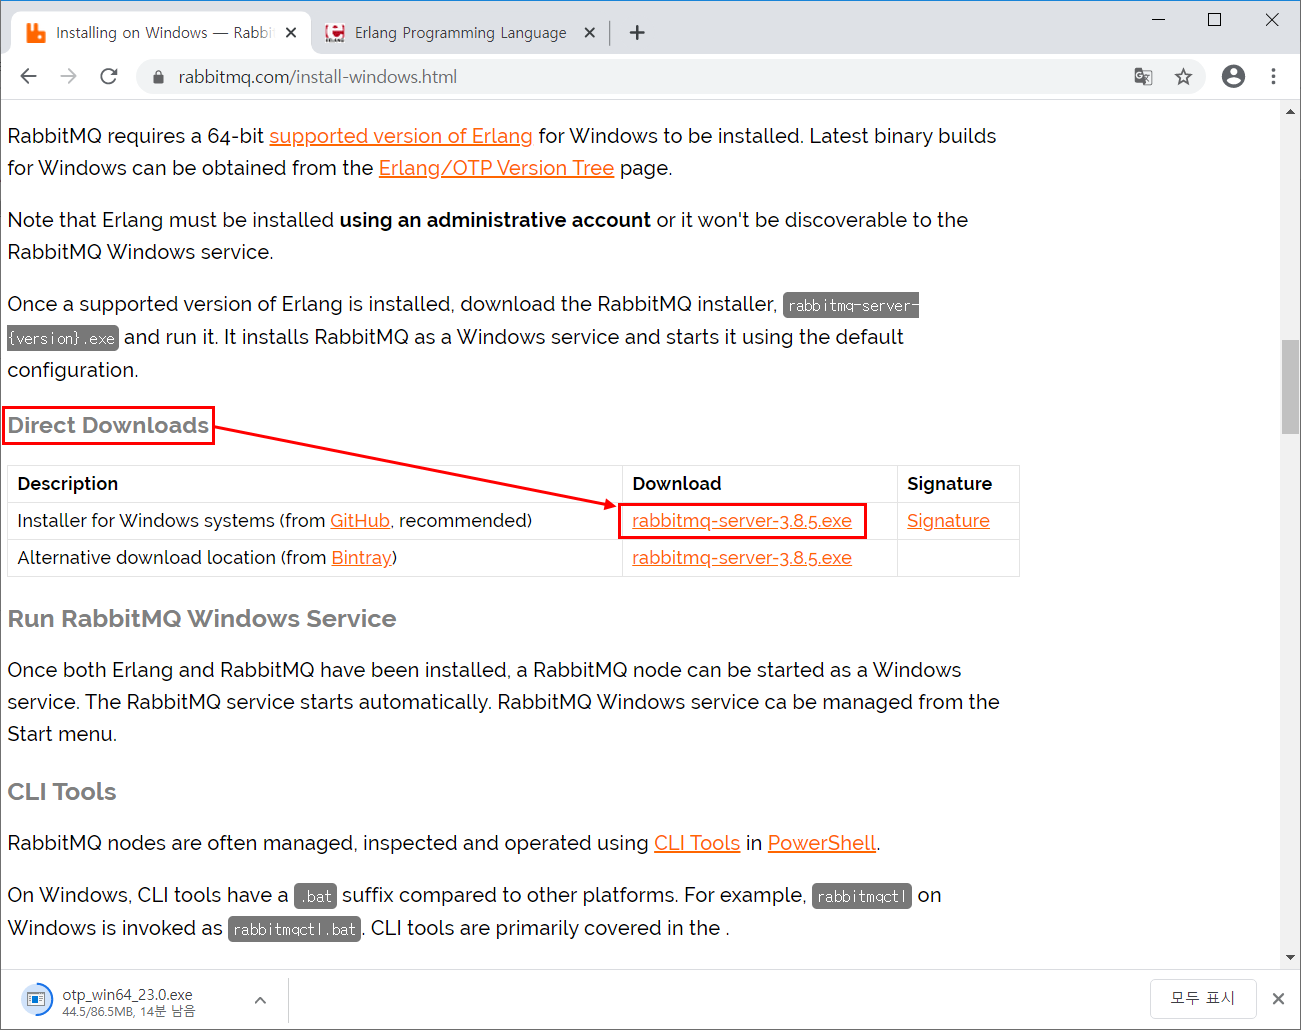View site security lock information

click(157, 77)
